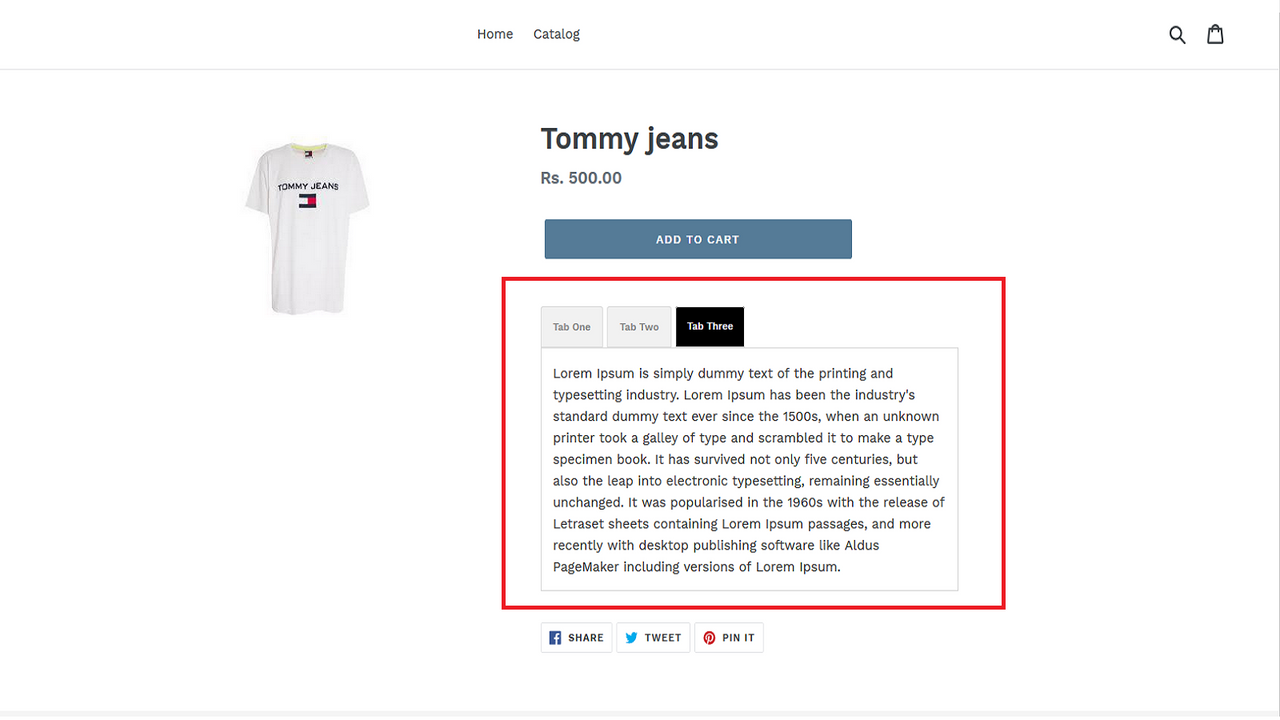
Task: Click the Tommy Jeans t-shirt image
Action: [x=306, y=228]
